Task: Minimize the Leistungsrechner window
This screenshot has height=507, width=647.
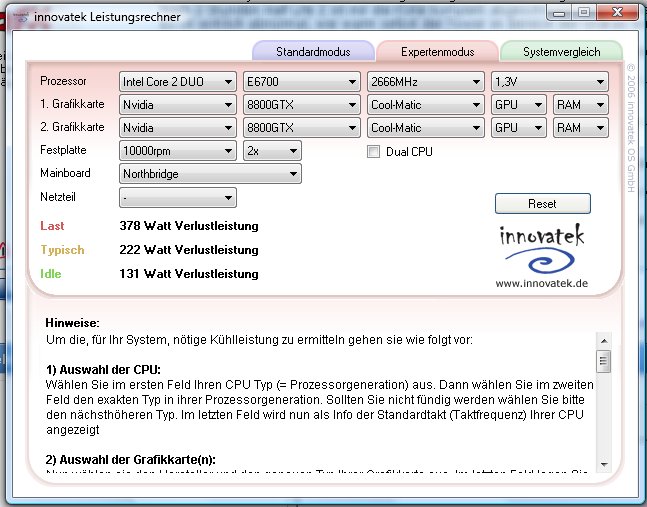Action: pyautogui.click(x=559, y=14)
